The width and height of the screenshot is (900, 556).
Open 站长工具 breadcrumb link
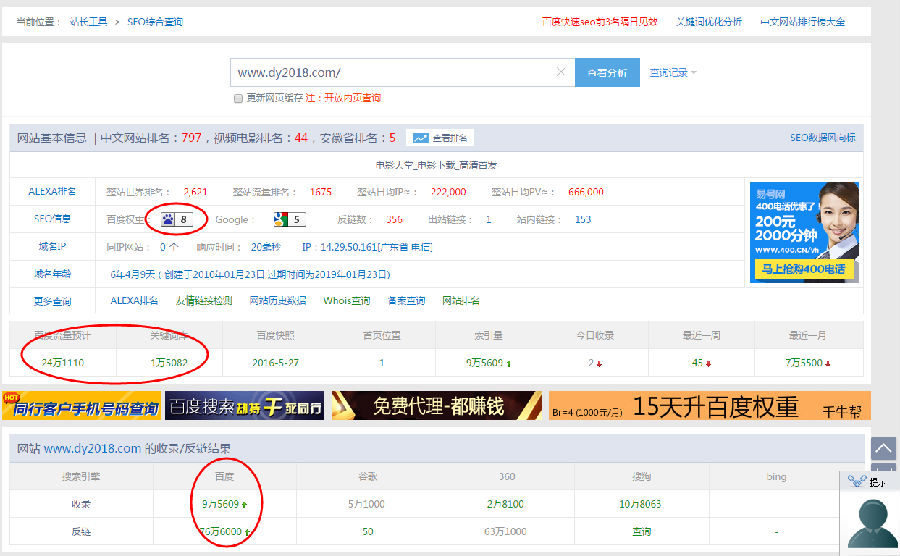(x=88, y=22)
